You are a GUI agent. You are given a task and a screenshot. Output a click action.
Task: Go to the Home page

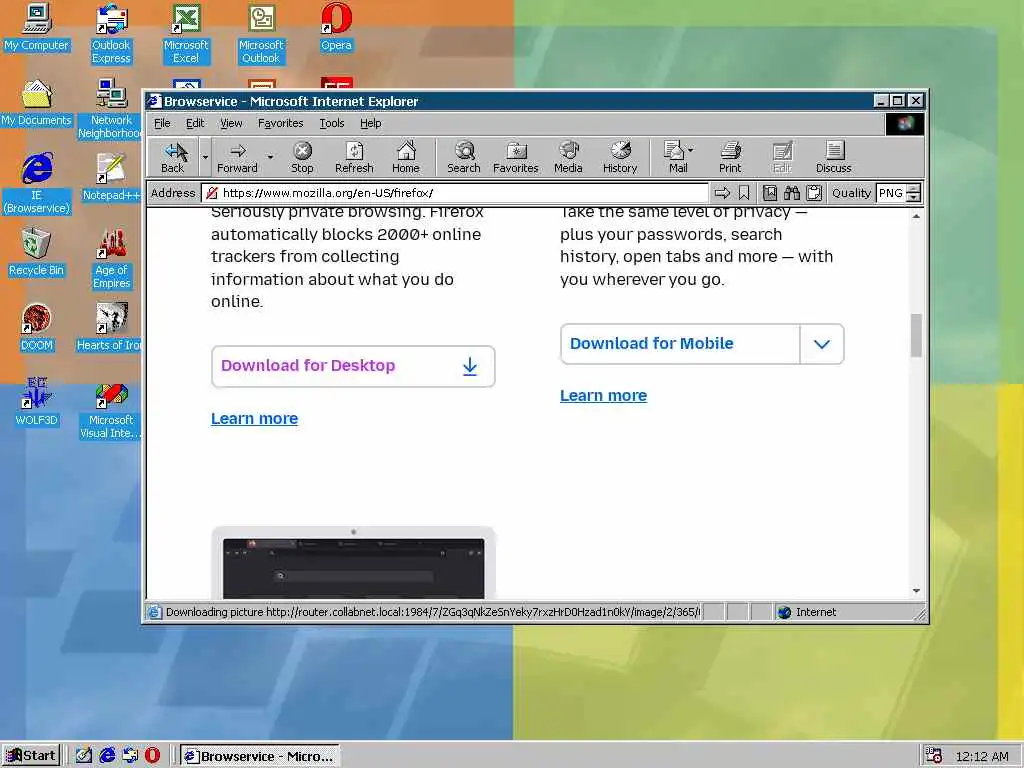(x=406, y=157)
